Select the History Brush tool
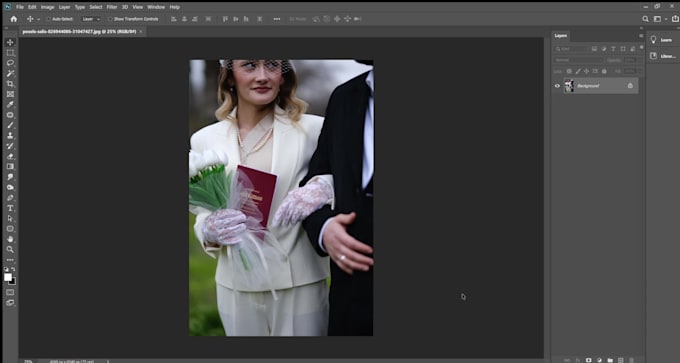The height and width of the screenshot is (363, 680). tap(10, 146)
